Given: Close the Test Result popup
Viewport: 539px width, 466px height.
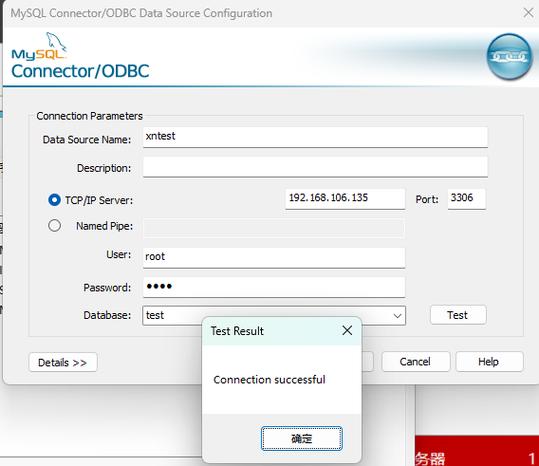Looking at the screenshot, I should [347, 330].
